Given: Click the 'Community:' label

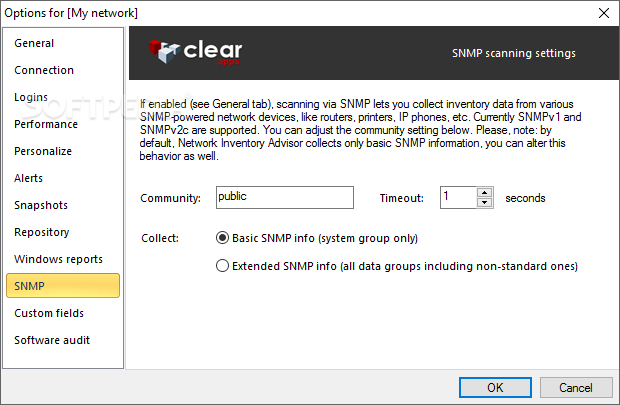Looking at the screenshot, I should pyautogui.click(x=170, y=198).
